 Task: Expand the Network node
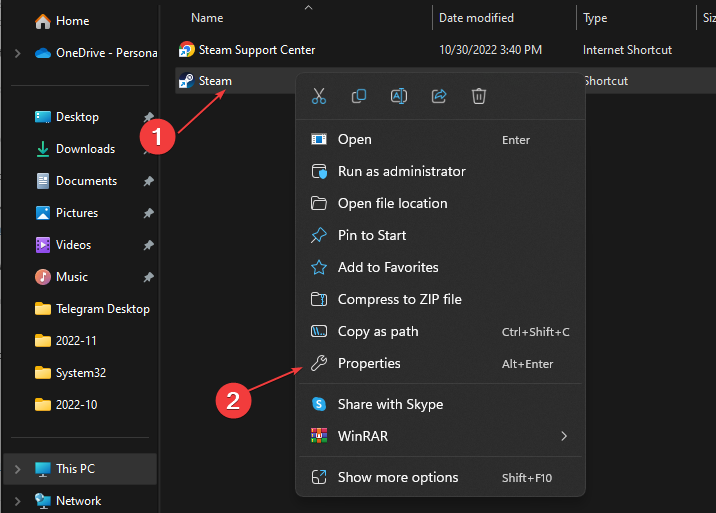click(x=17, y=501)
